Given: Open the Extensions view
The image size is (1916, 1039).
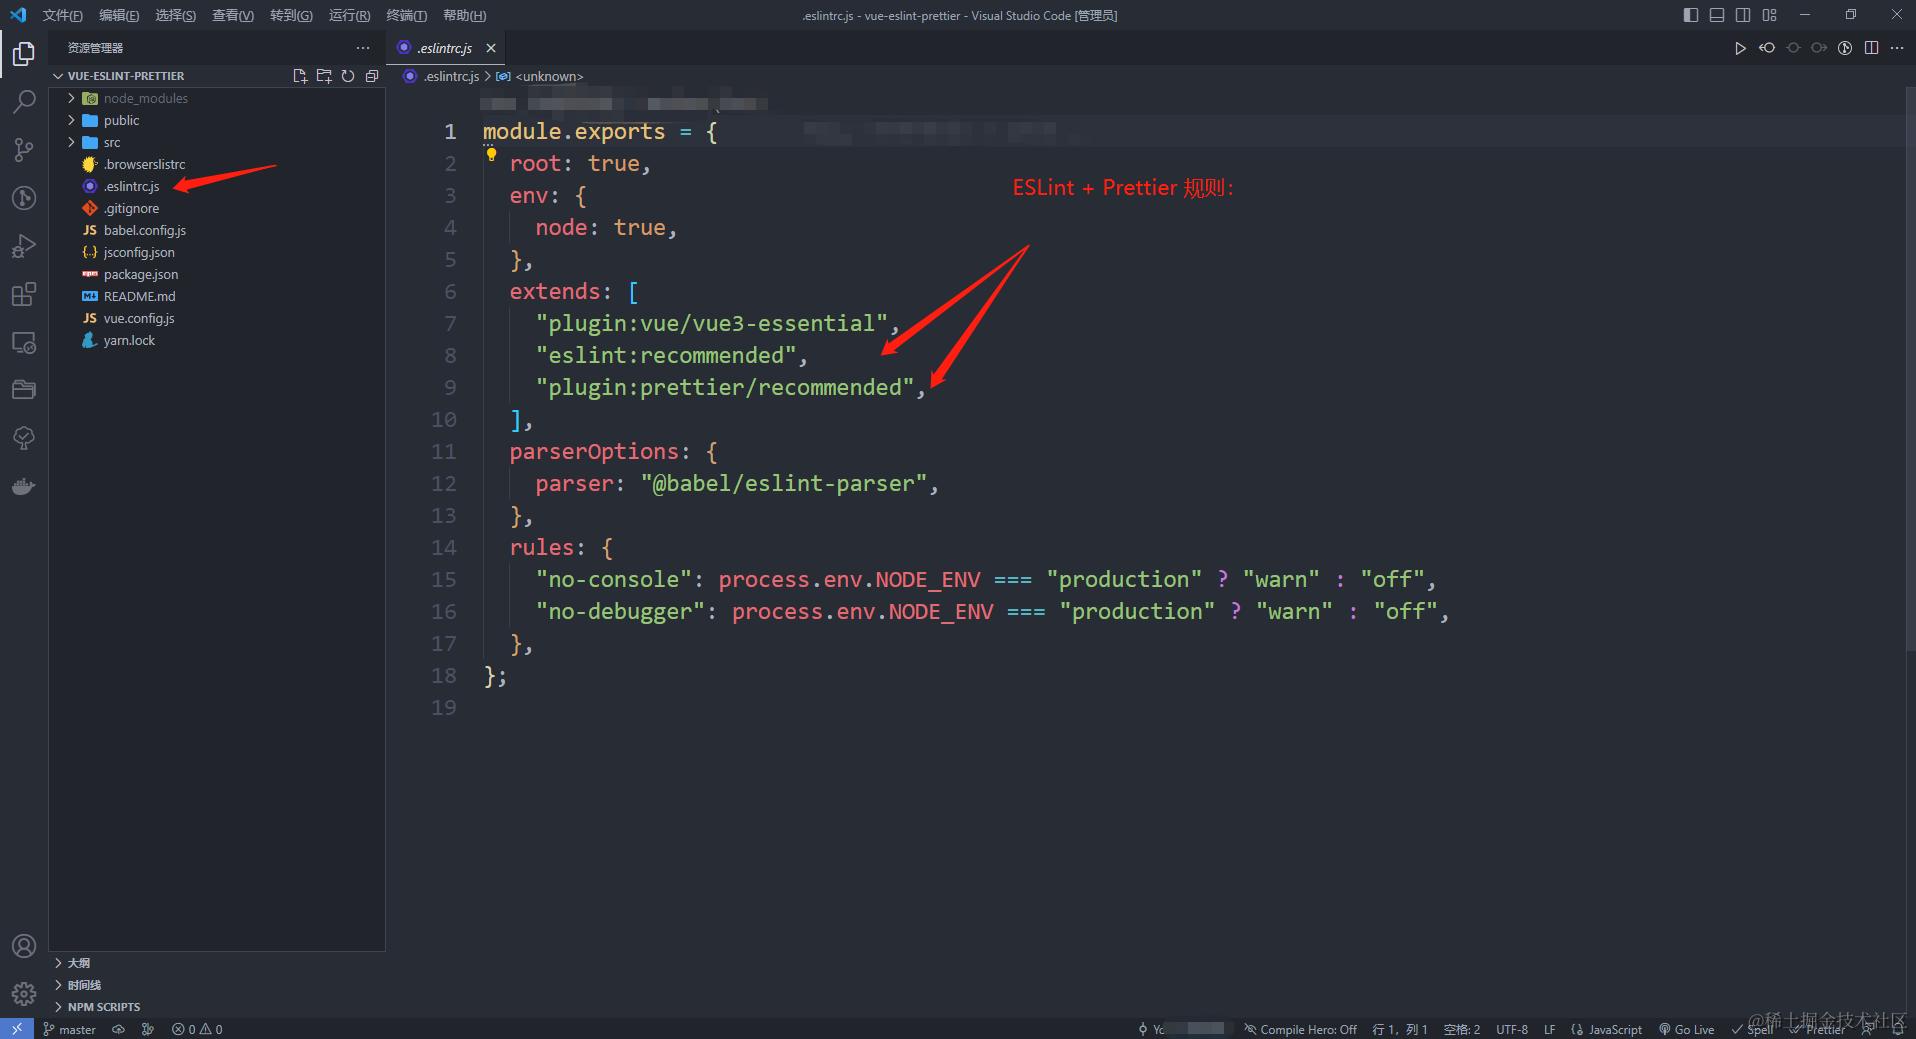Looking at the screenshot, I should point(24,294).
